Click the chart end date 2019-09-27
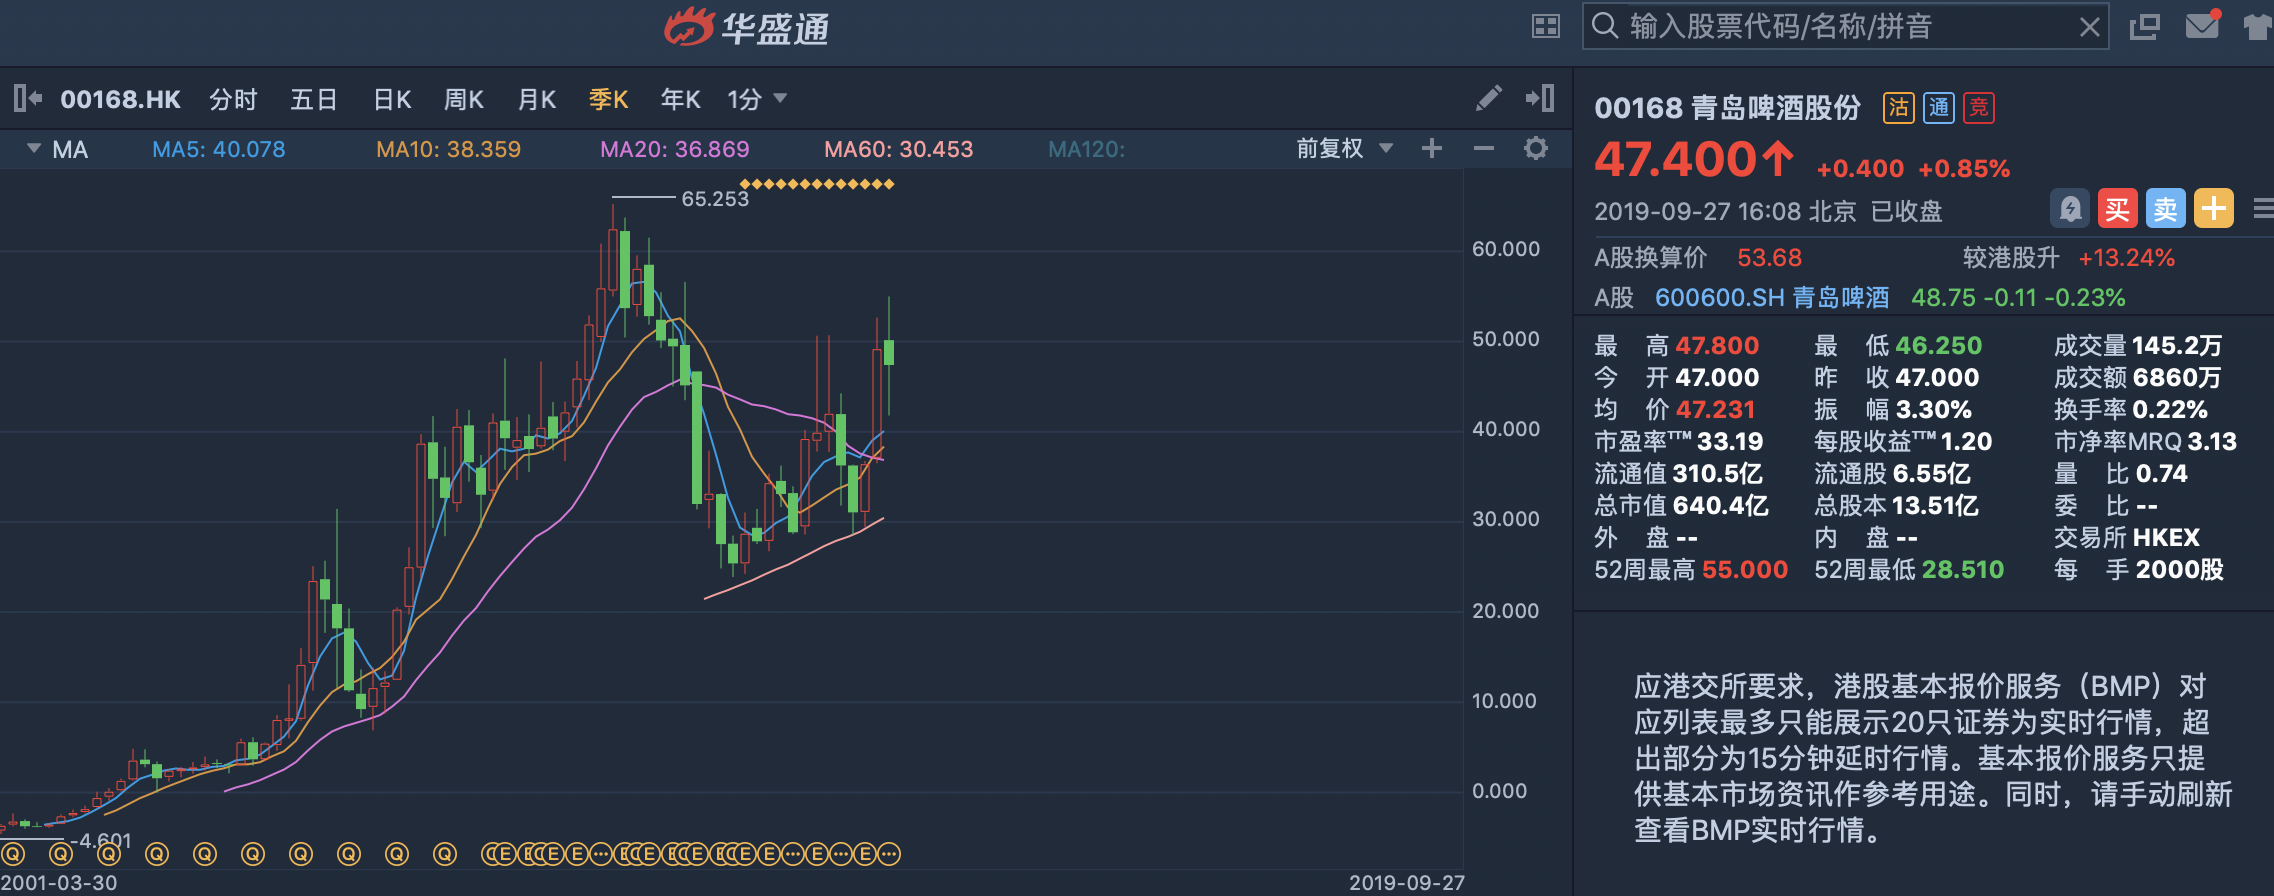 click(1407, 883)
